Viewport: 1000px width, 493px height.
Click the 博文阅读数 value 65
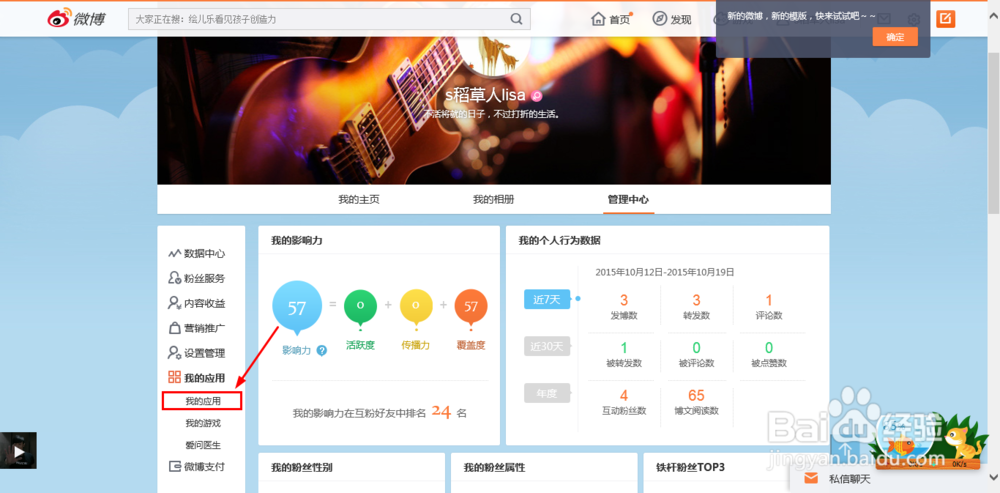[x=696, y=395]
